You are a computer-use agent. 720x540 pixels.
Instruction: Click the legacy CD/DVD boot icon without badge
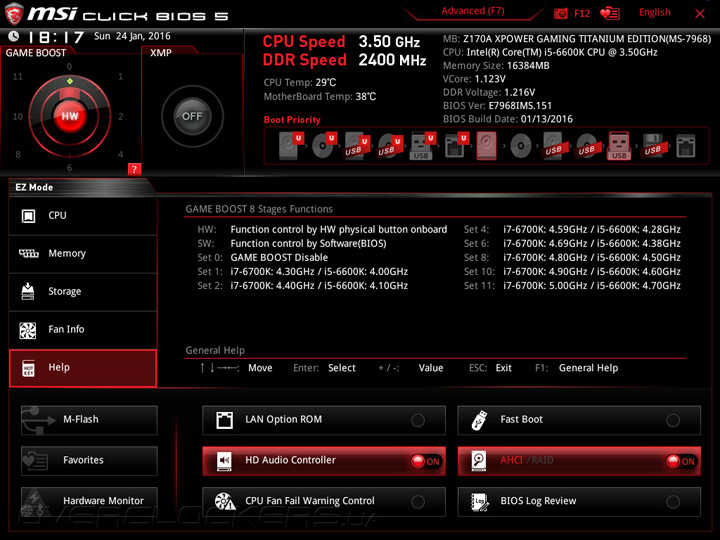(521, 146)
